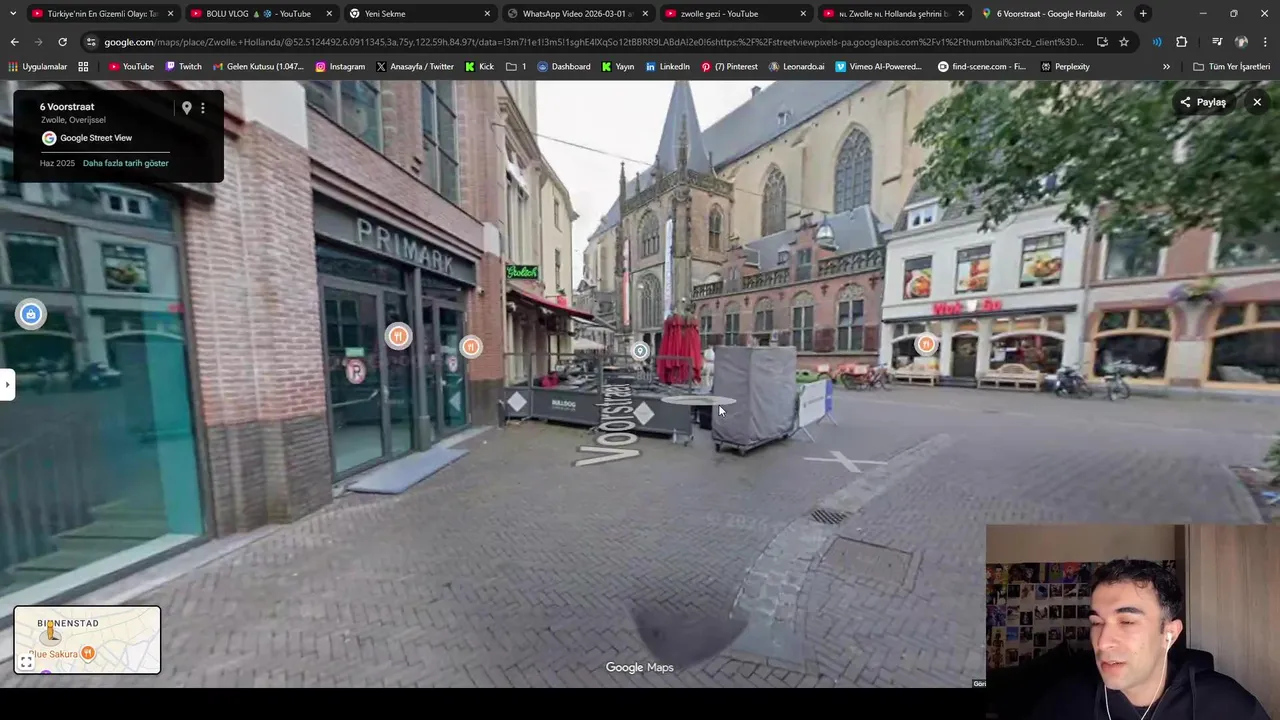This screenshot has height=720, width=1280.
Task: Open the find-scene.com bookmark
Action: [x=982, y=67]
